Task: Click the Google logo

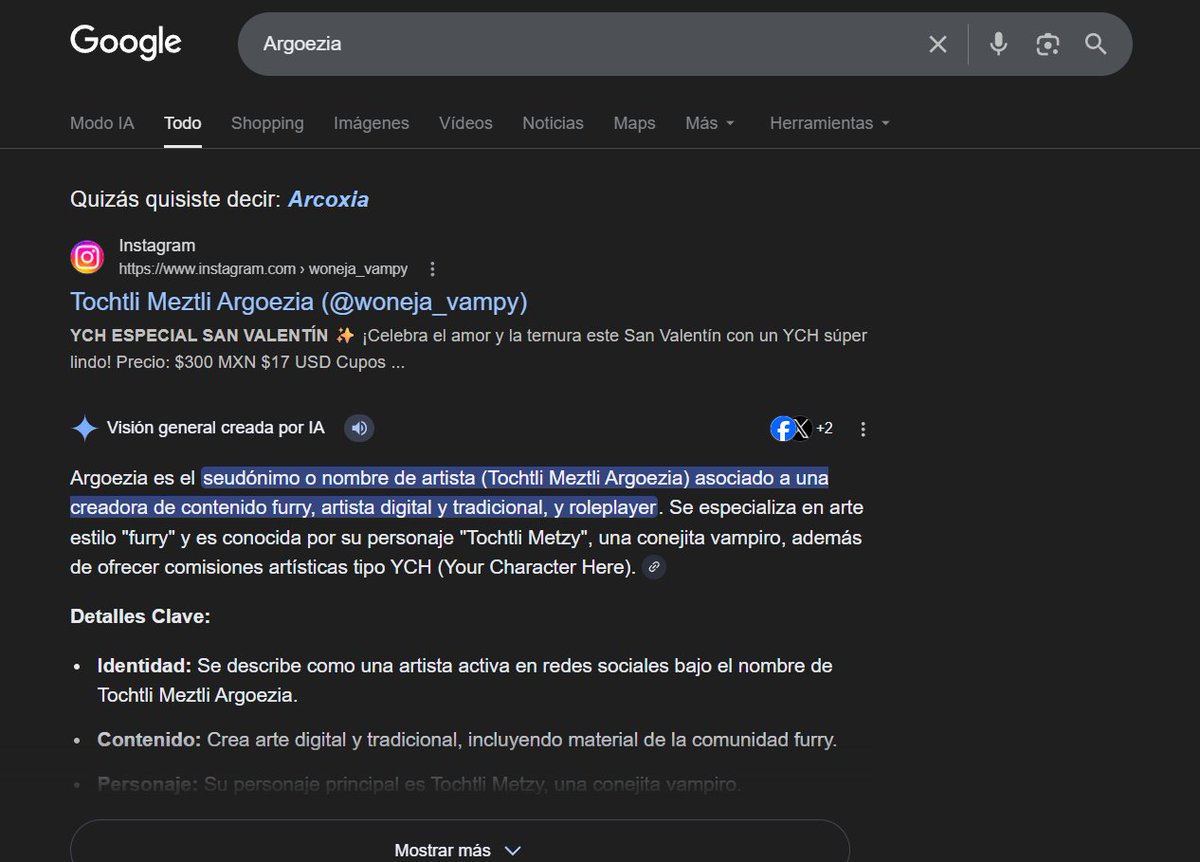Action: [126, 43]
